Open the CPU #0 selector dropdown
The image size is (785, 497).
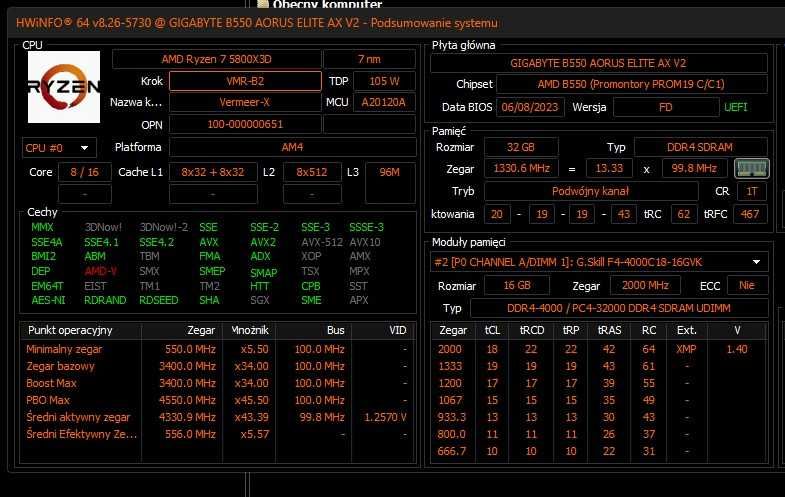[59, 148]
